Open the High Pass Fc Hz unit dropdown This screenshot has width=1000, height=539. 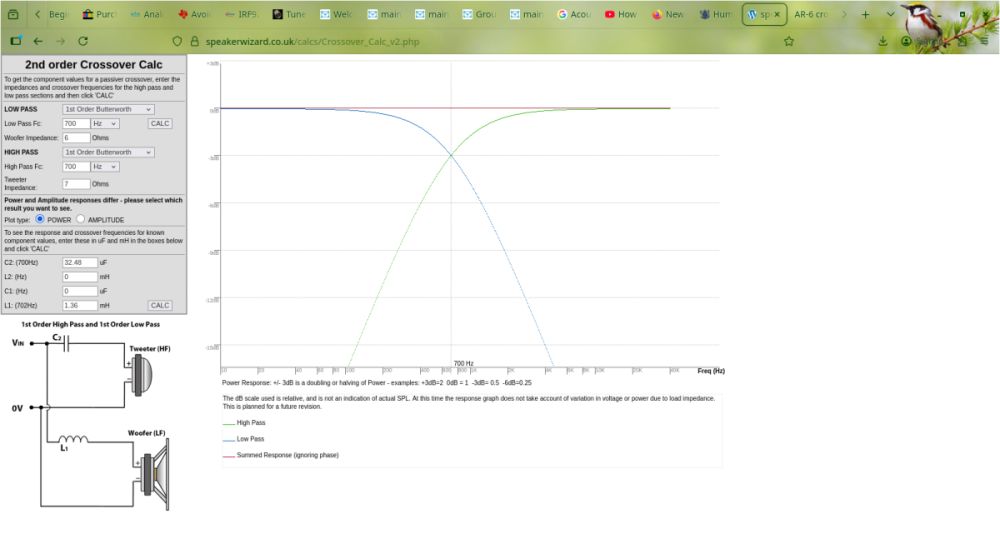(105, 166)
